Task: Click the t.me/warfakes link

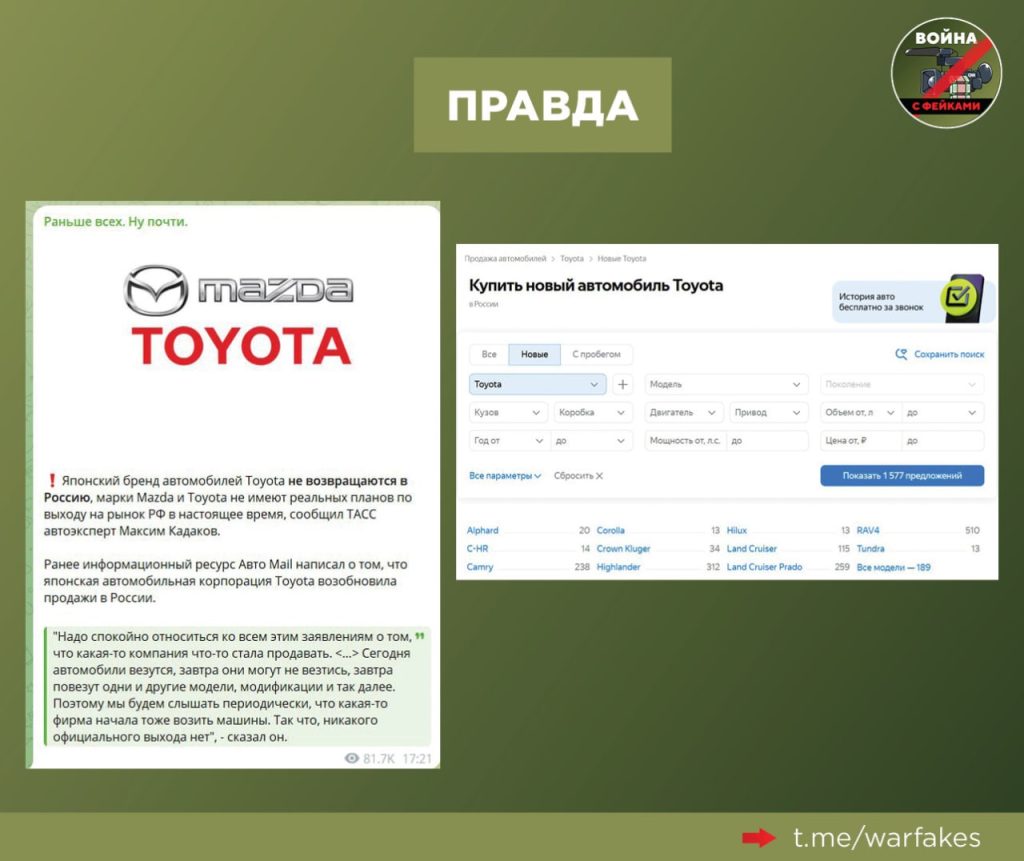Action: click(887, 837)
